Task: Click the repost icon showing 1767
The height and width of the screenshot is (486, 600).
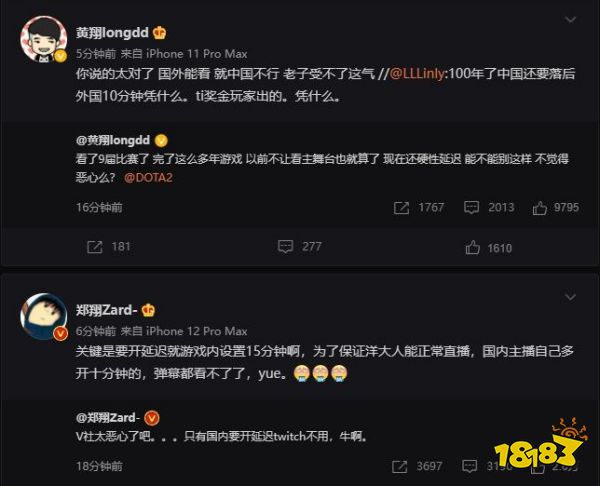Action: 401,208
